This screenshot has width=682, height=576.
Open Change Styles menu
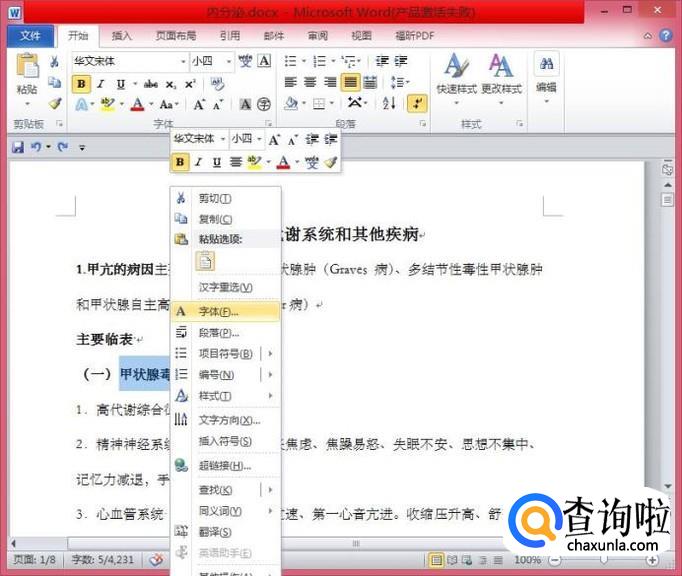(x=501, y=78)
